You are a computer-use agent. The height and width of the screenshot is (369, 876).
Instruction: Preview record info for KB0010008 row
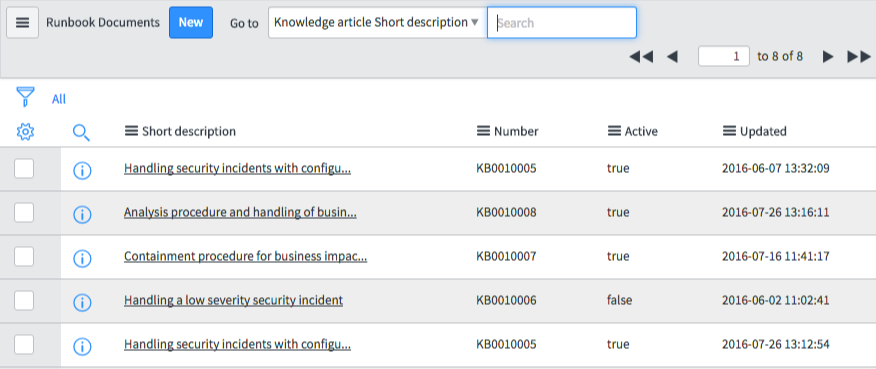pos(82,215)
